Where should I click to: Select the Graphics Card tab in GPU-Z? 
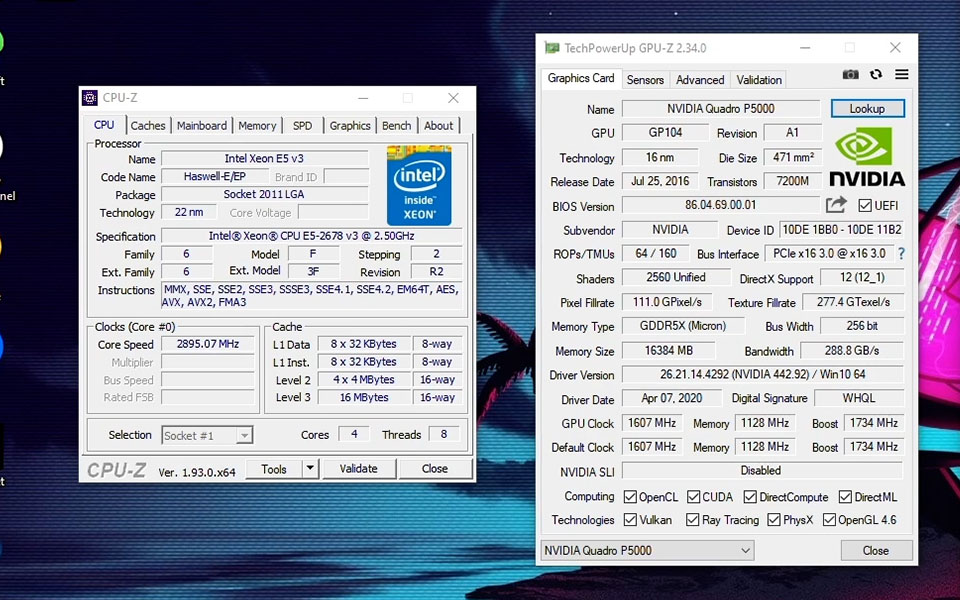[581, 78]
